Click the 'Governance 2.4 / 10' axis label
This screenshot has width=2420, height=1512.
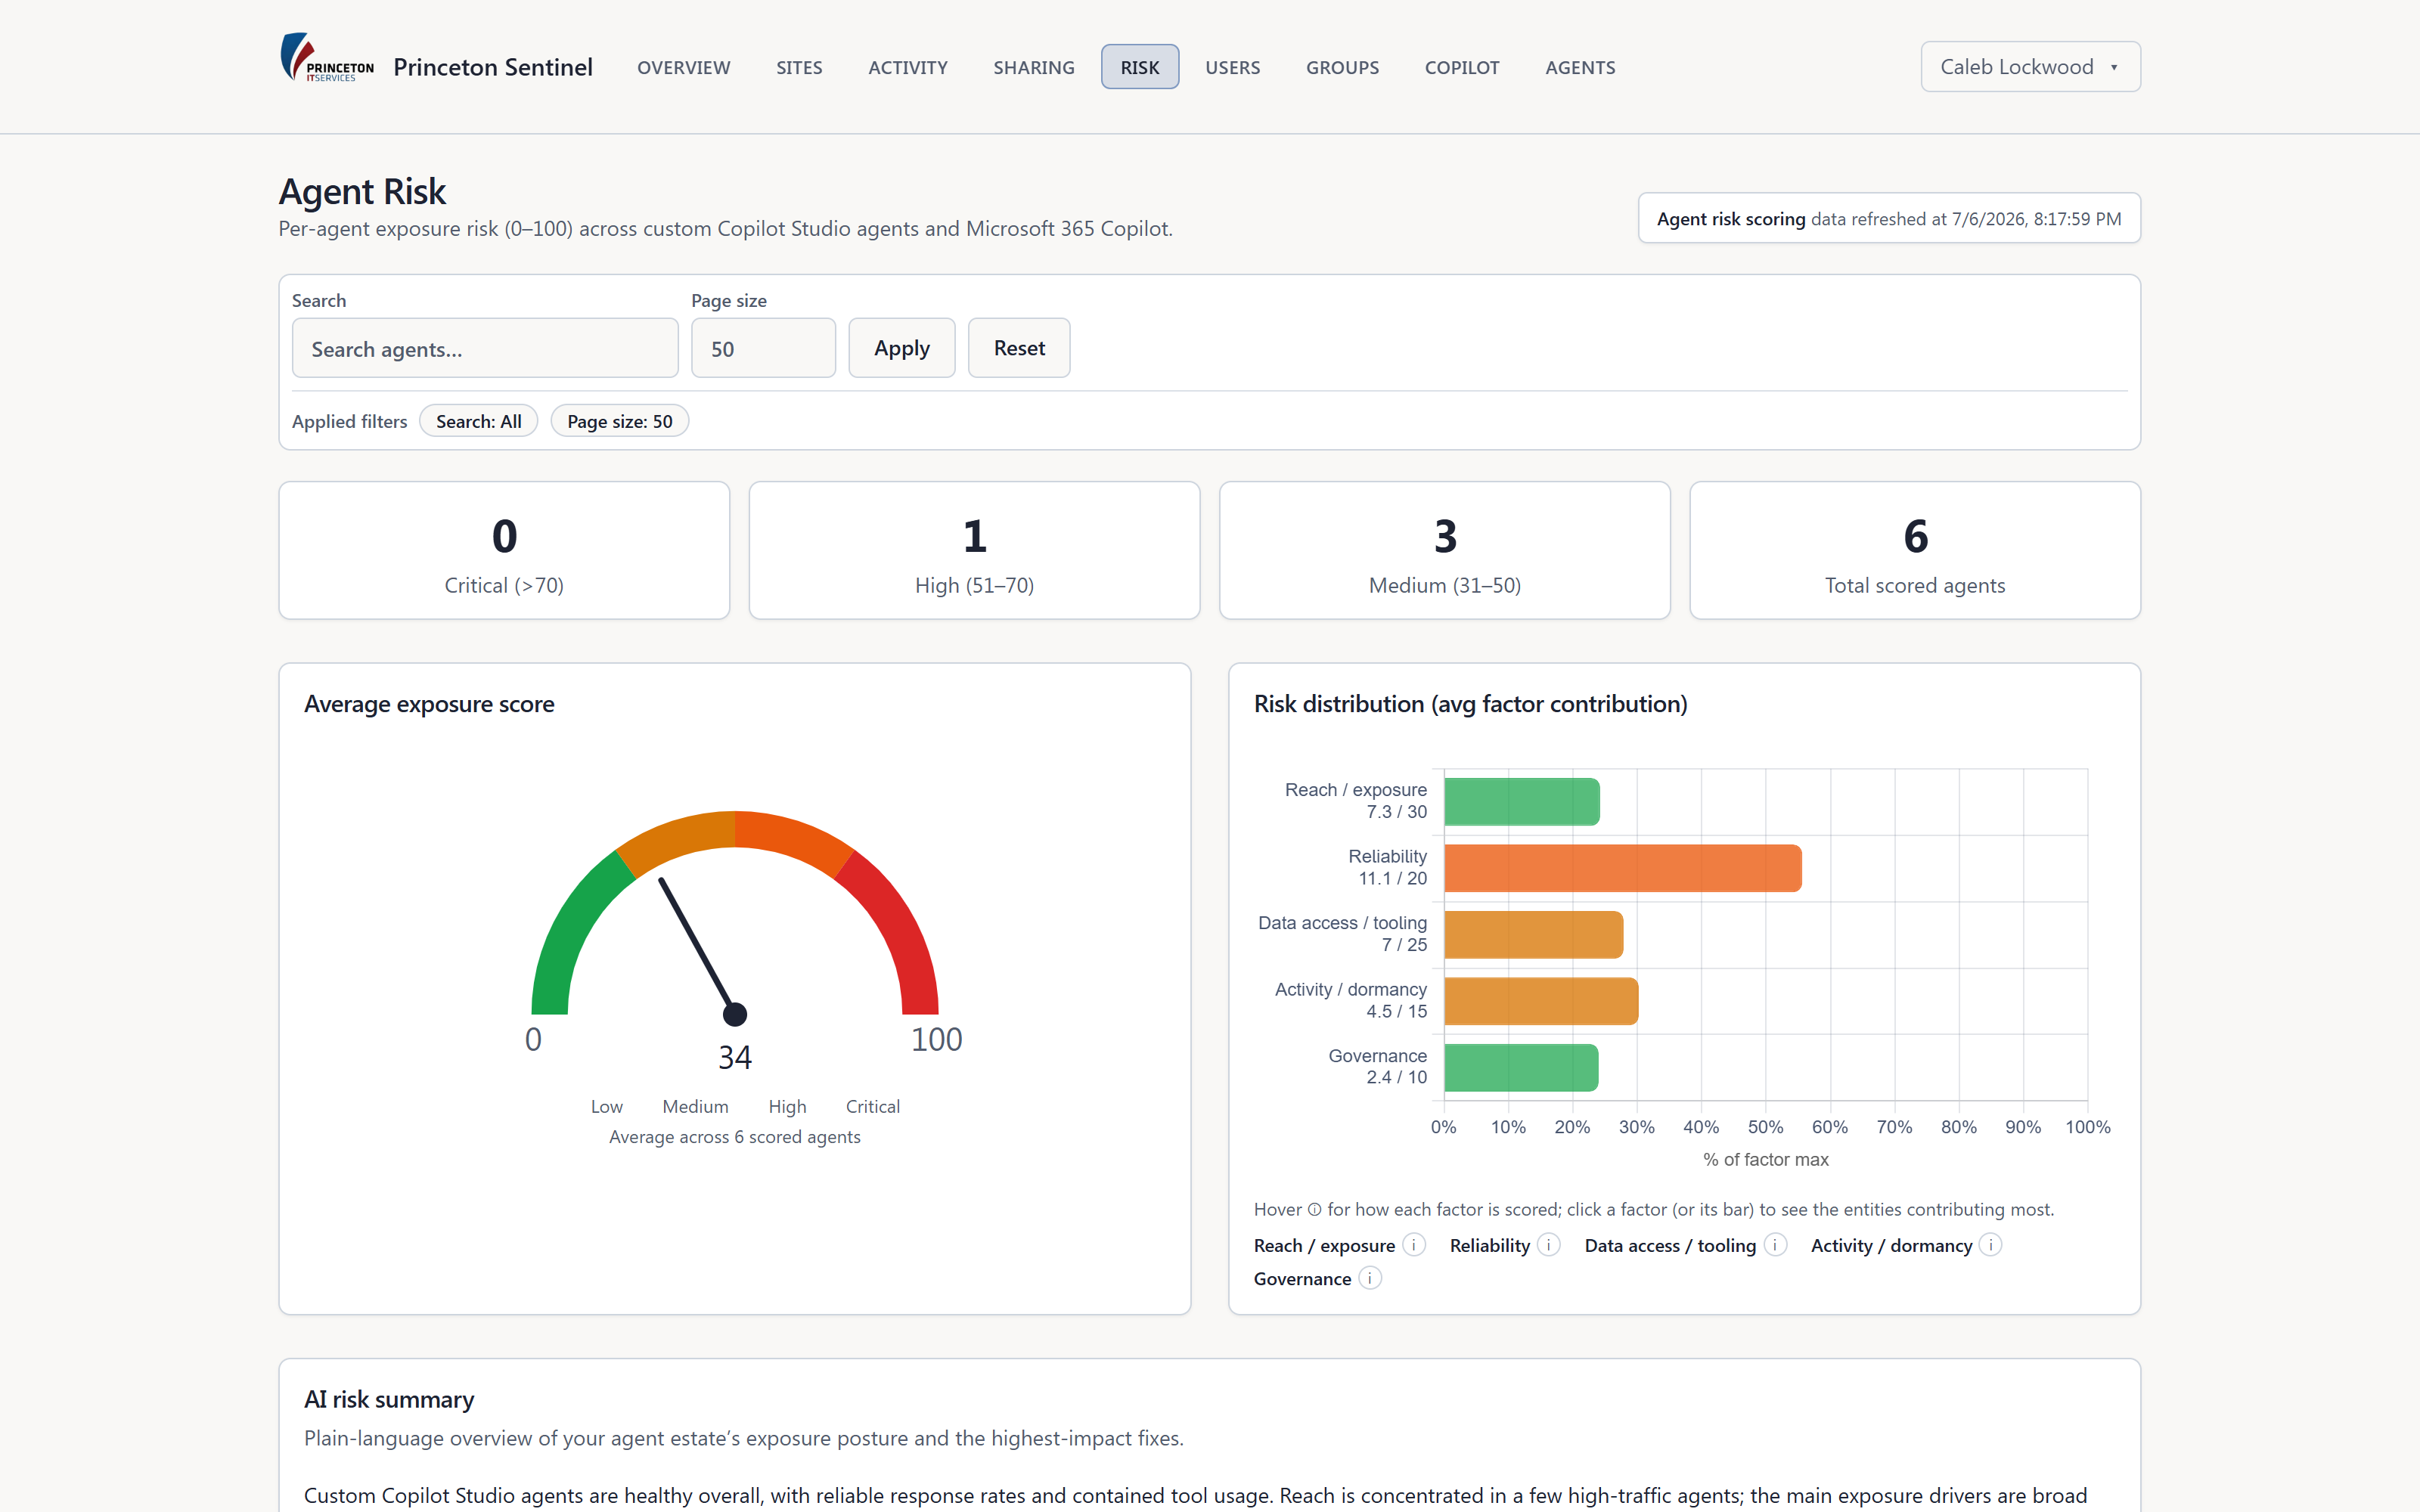tap(1377, 1066)
